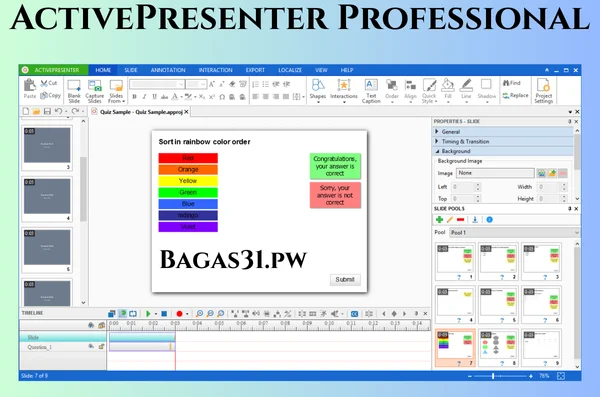Viewport: 600px width, 397px height.
Task: Toggle underline formatting
Action: coord(154,97)
